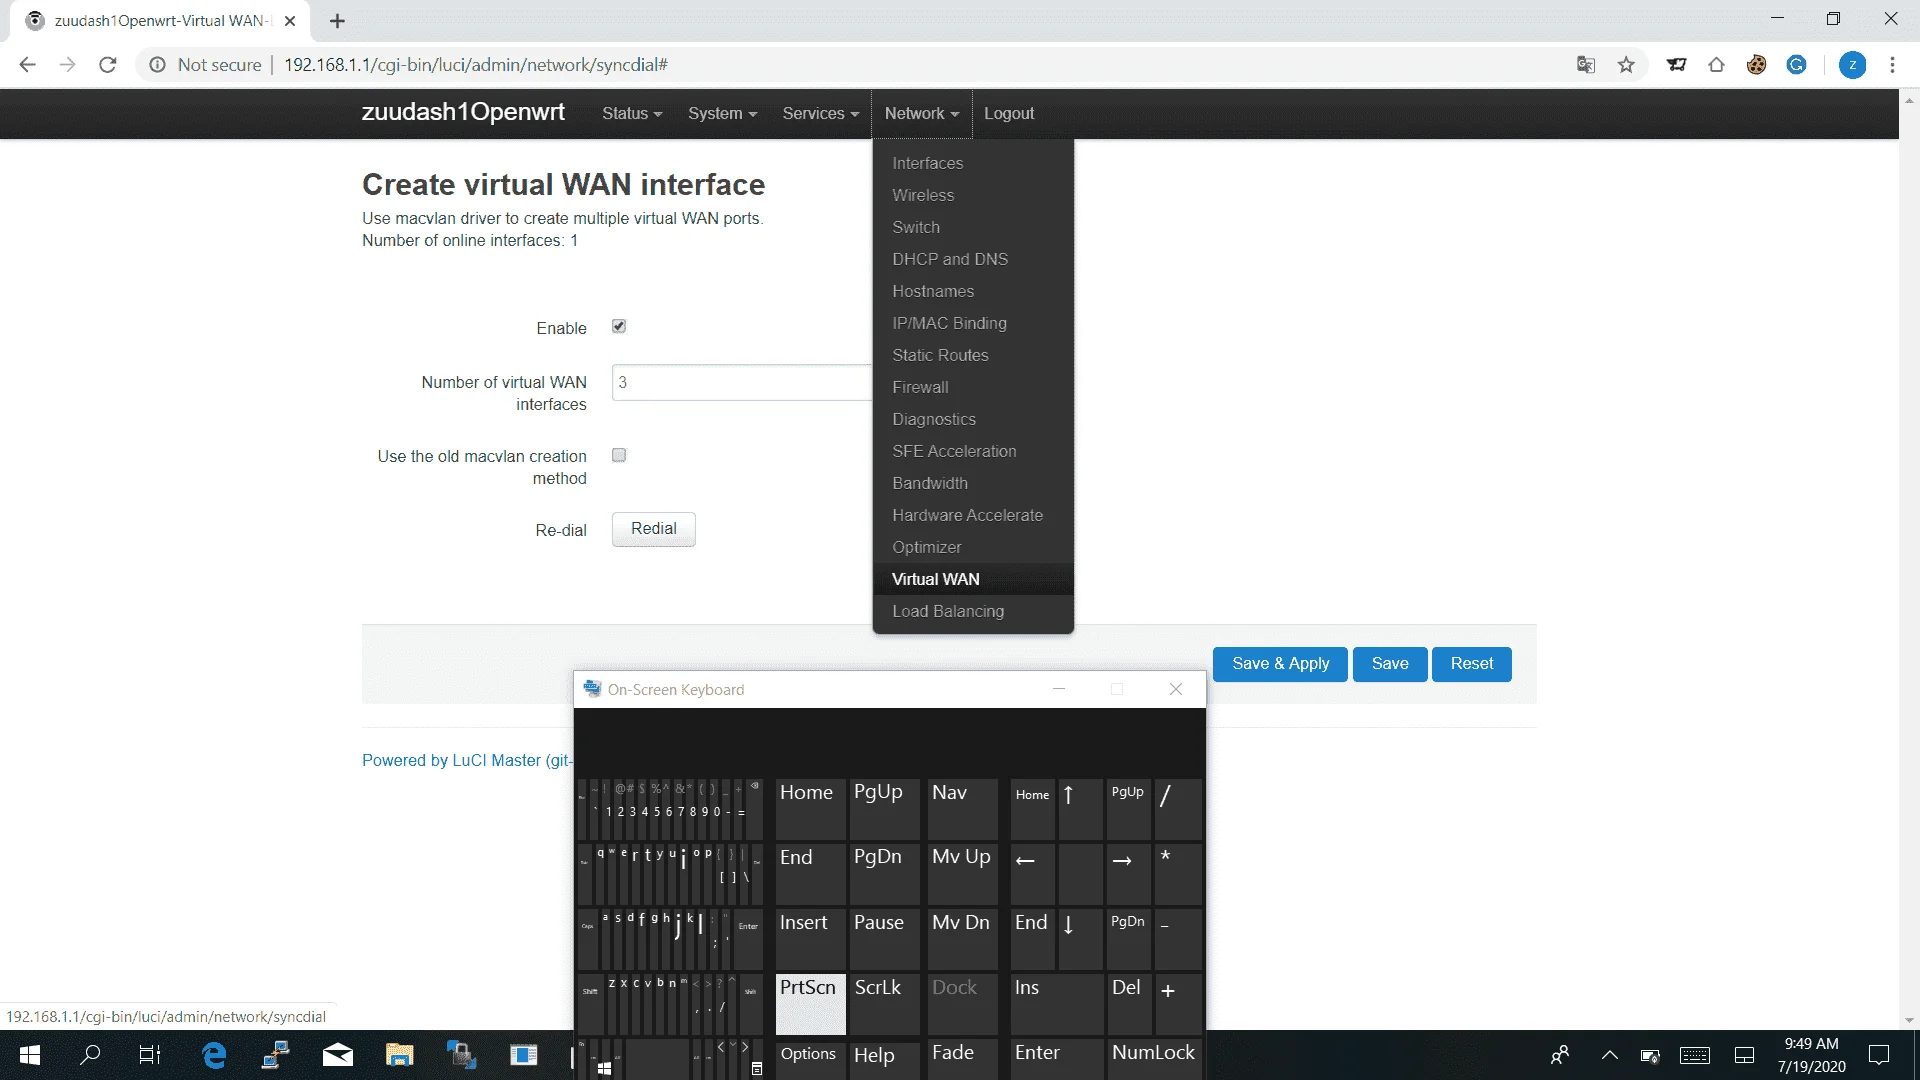Open DHCP and DNS menu entry
1920x1080 pixels.
973,259
